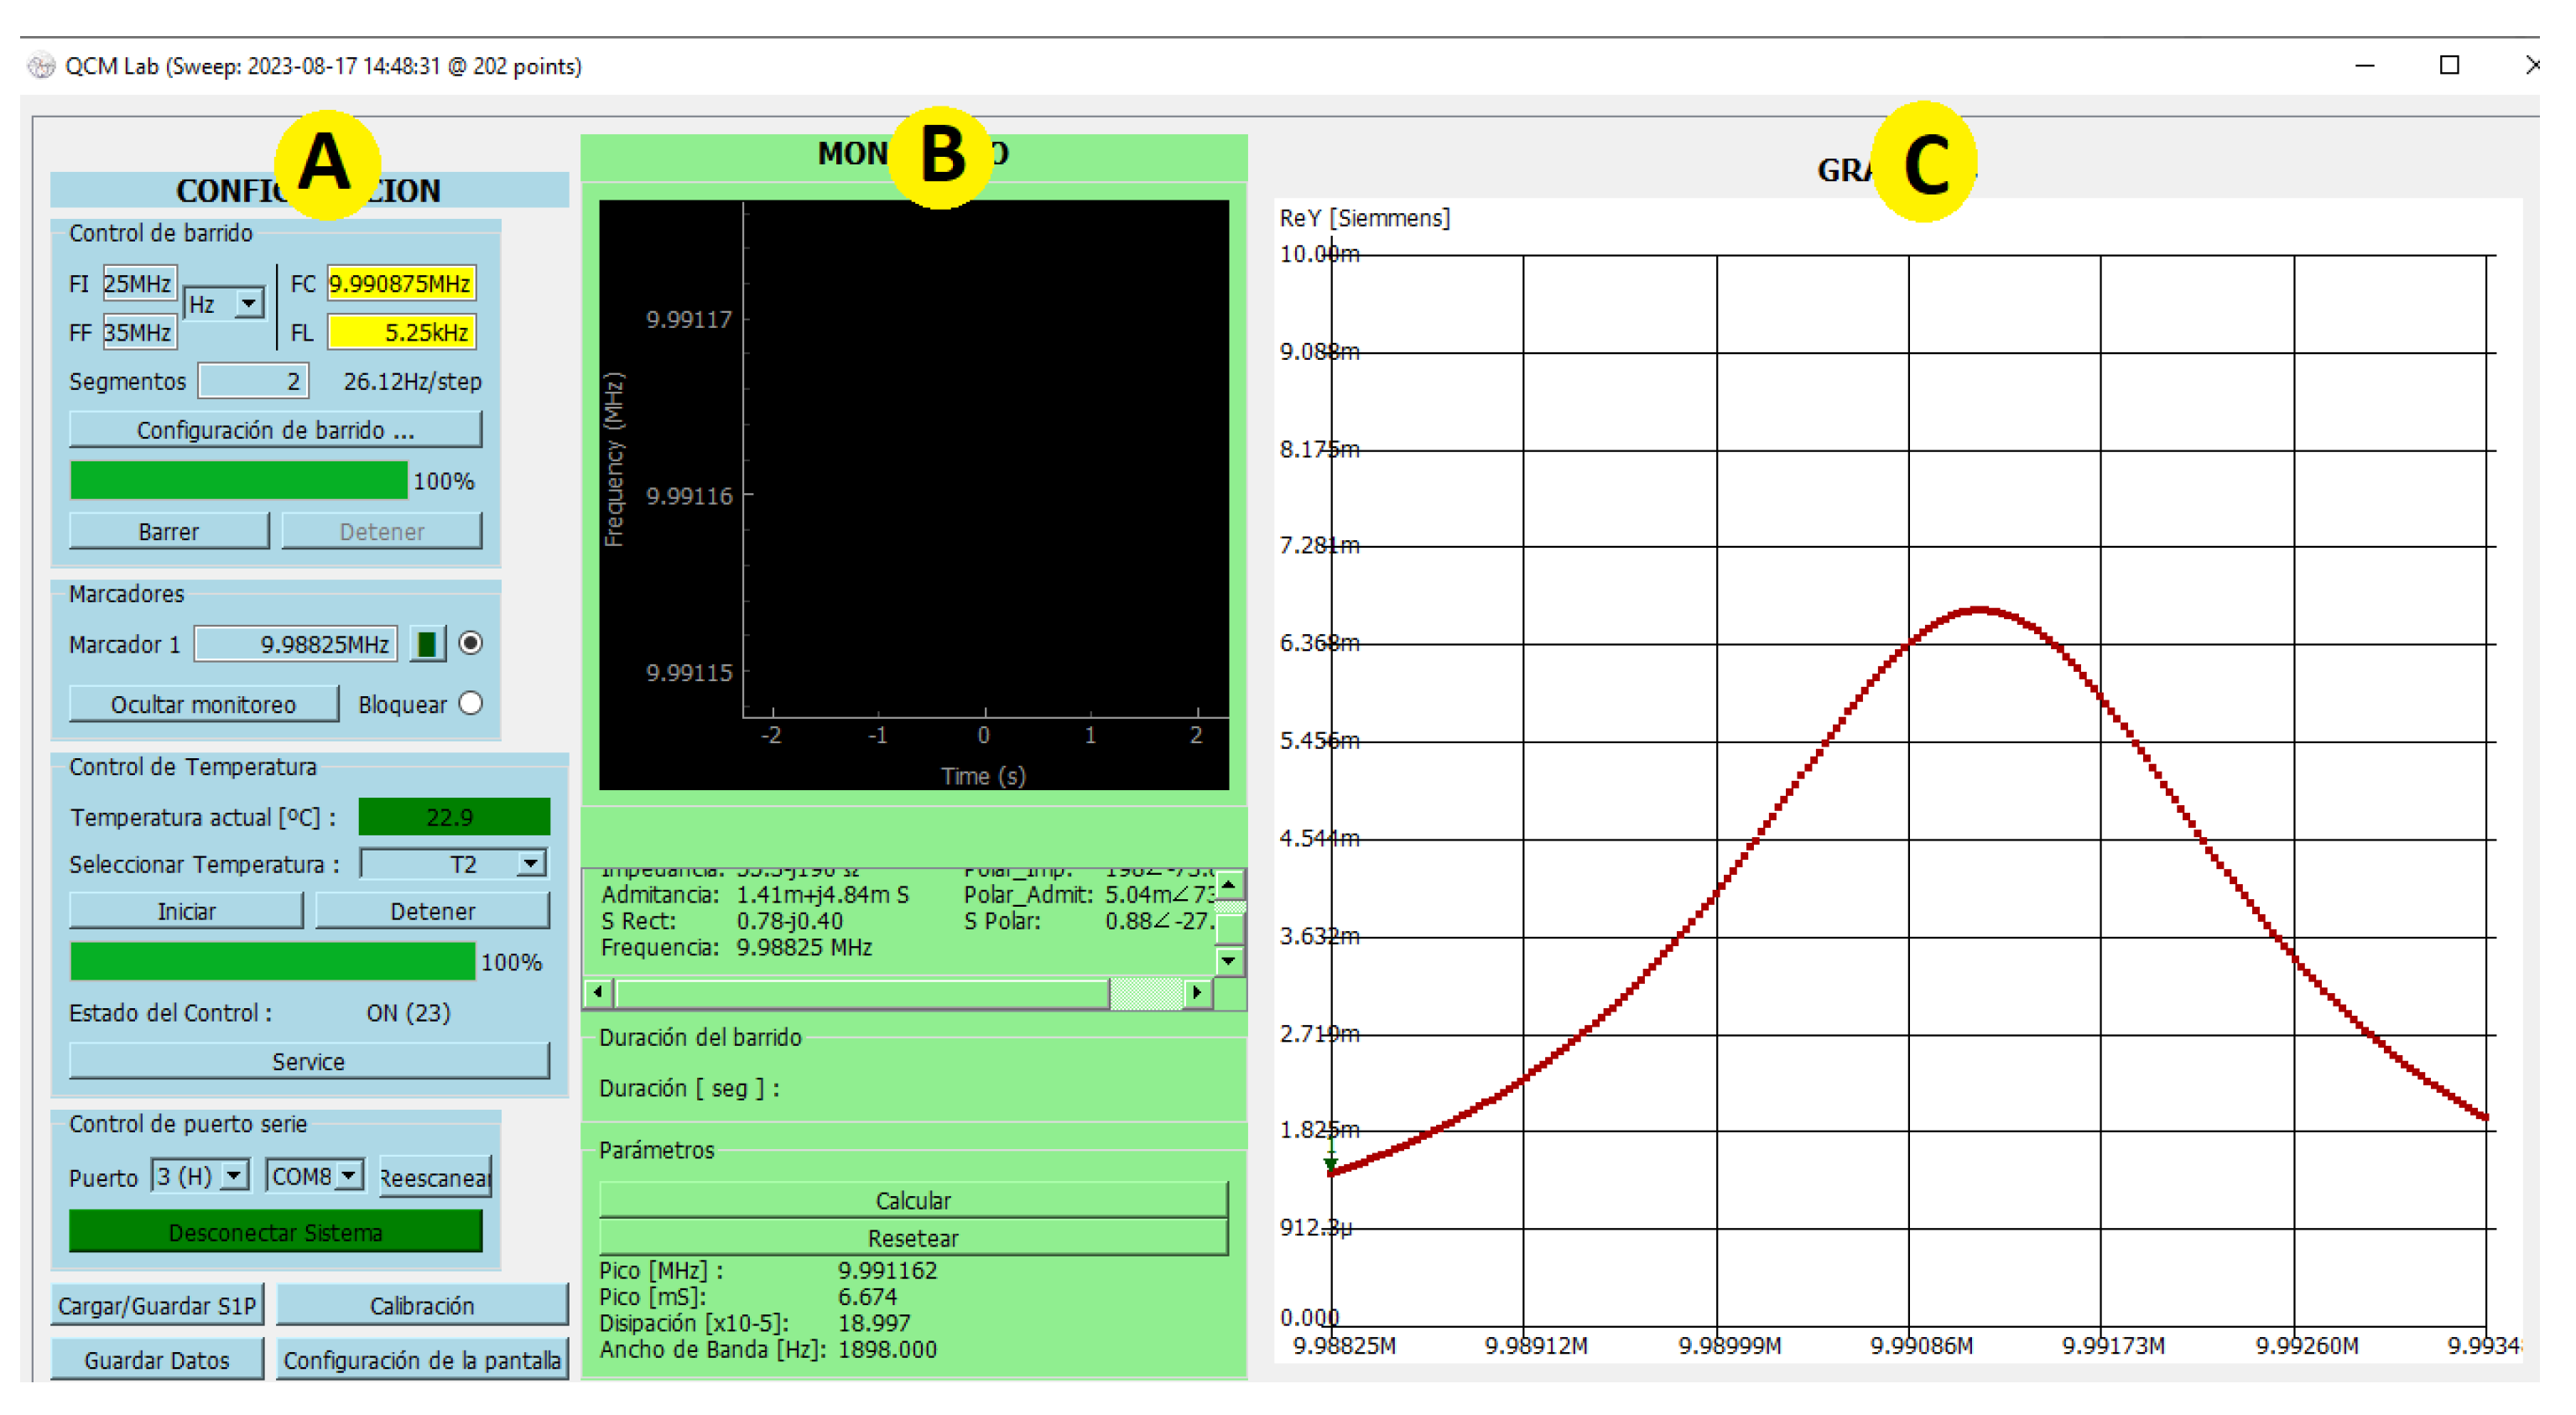The width and height of the screenshot is (2576, 1415).
Task: Click Desconectar Sistema green button
Action: (x=275, y=1232)
